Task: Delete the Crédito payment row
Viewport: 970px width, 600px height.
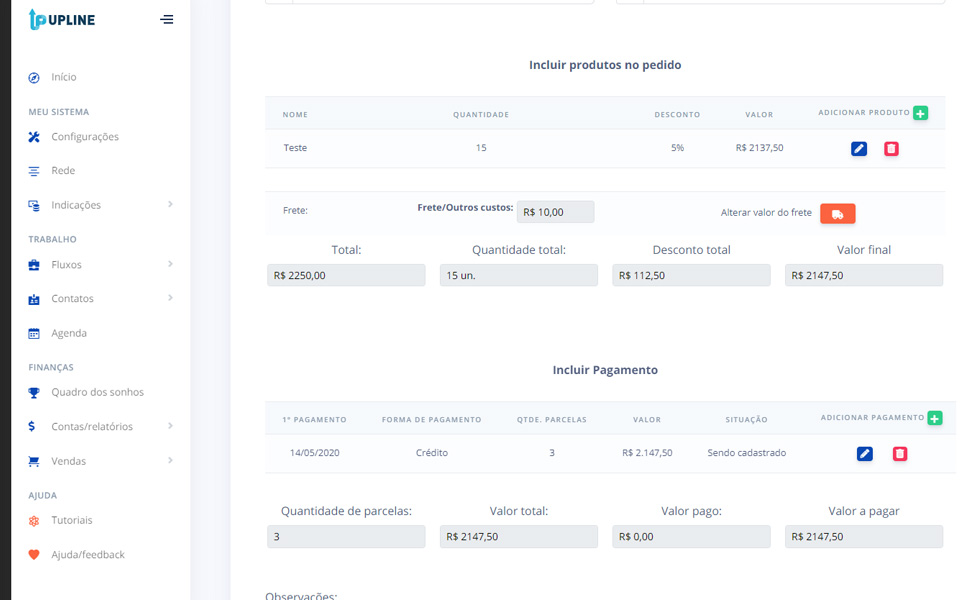Action: pyautogui.click(x=899, y=454)
